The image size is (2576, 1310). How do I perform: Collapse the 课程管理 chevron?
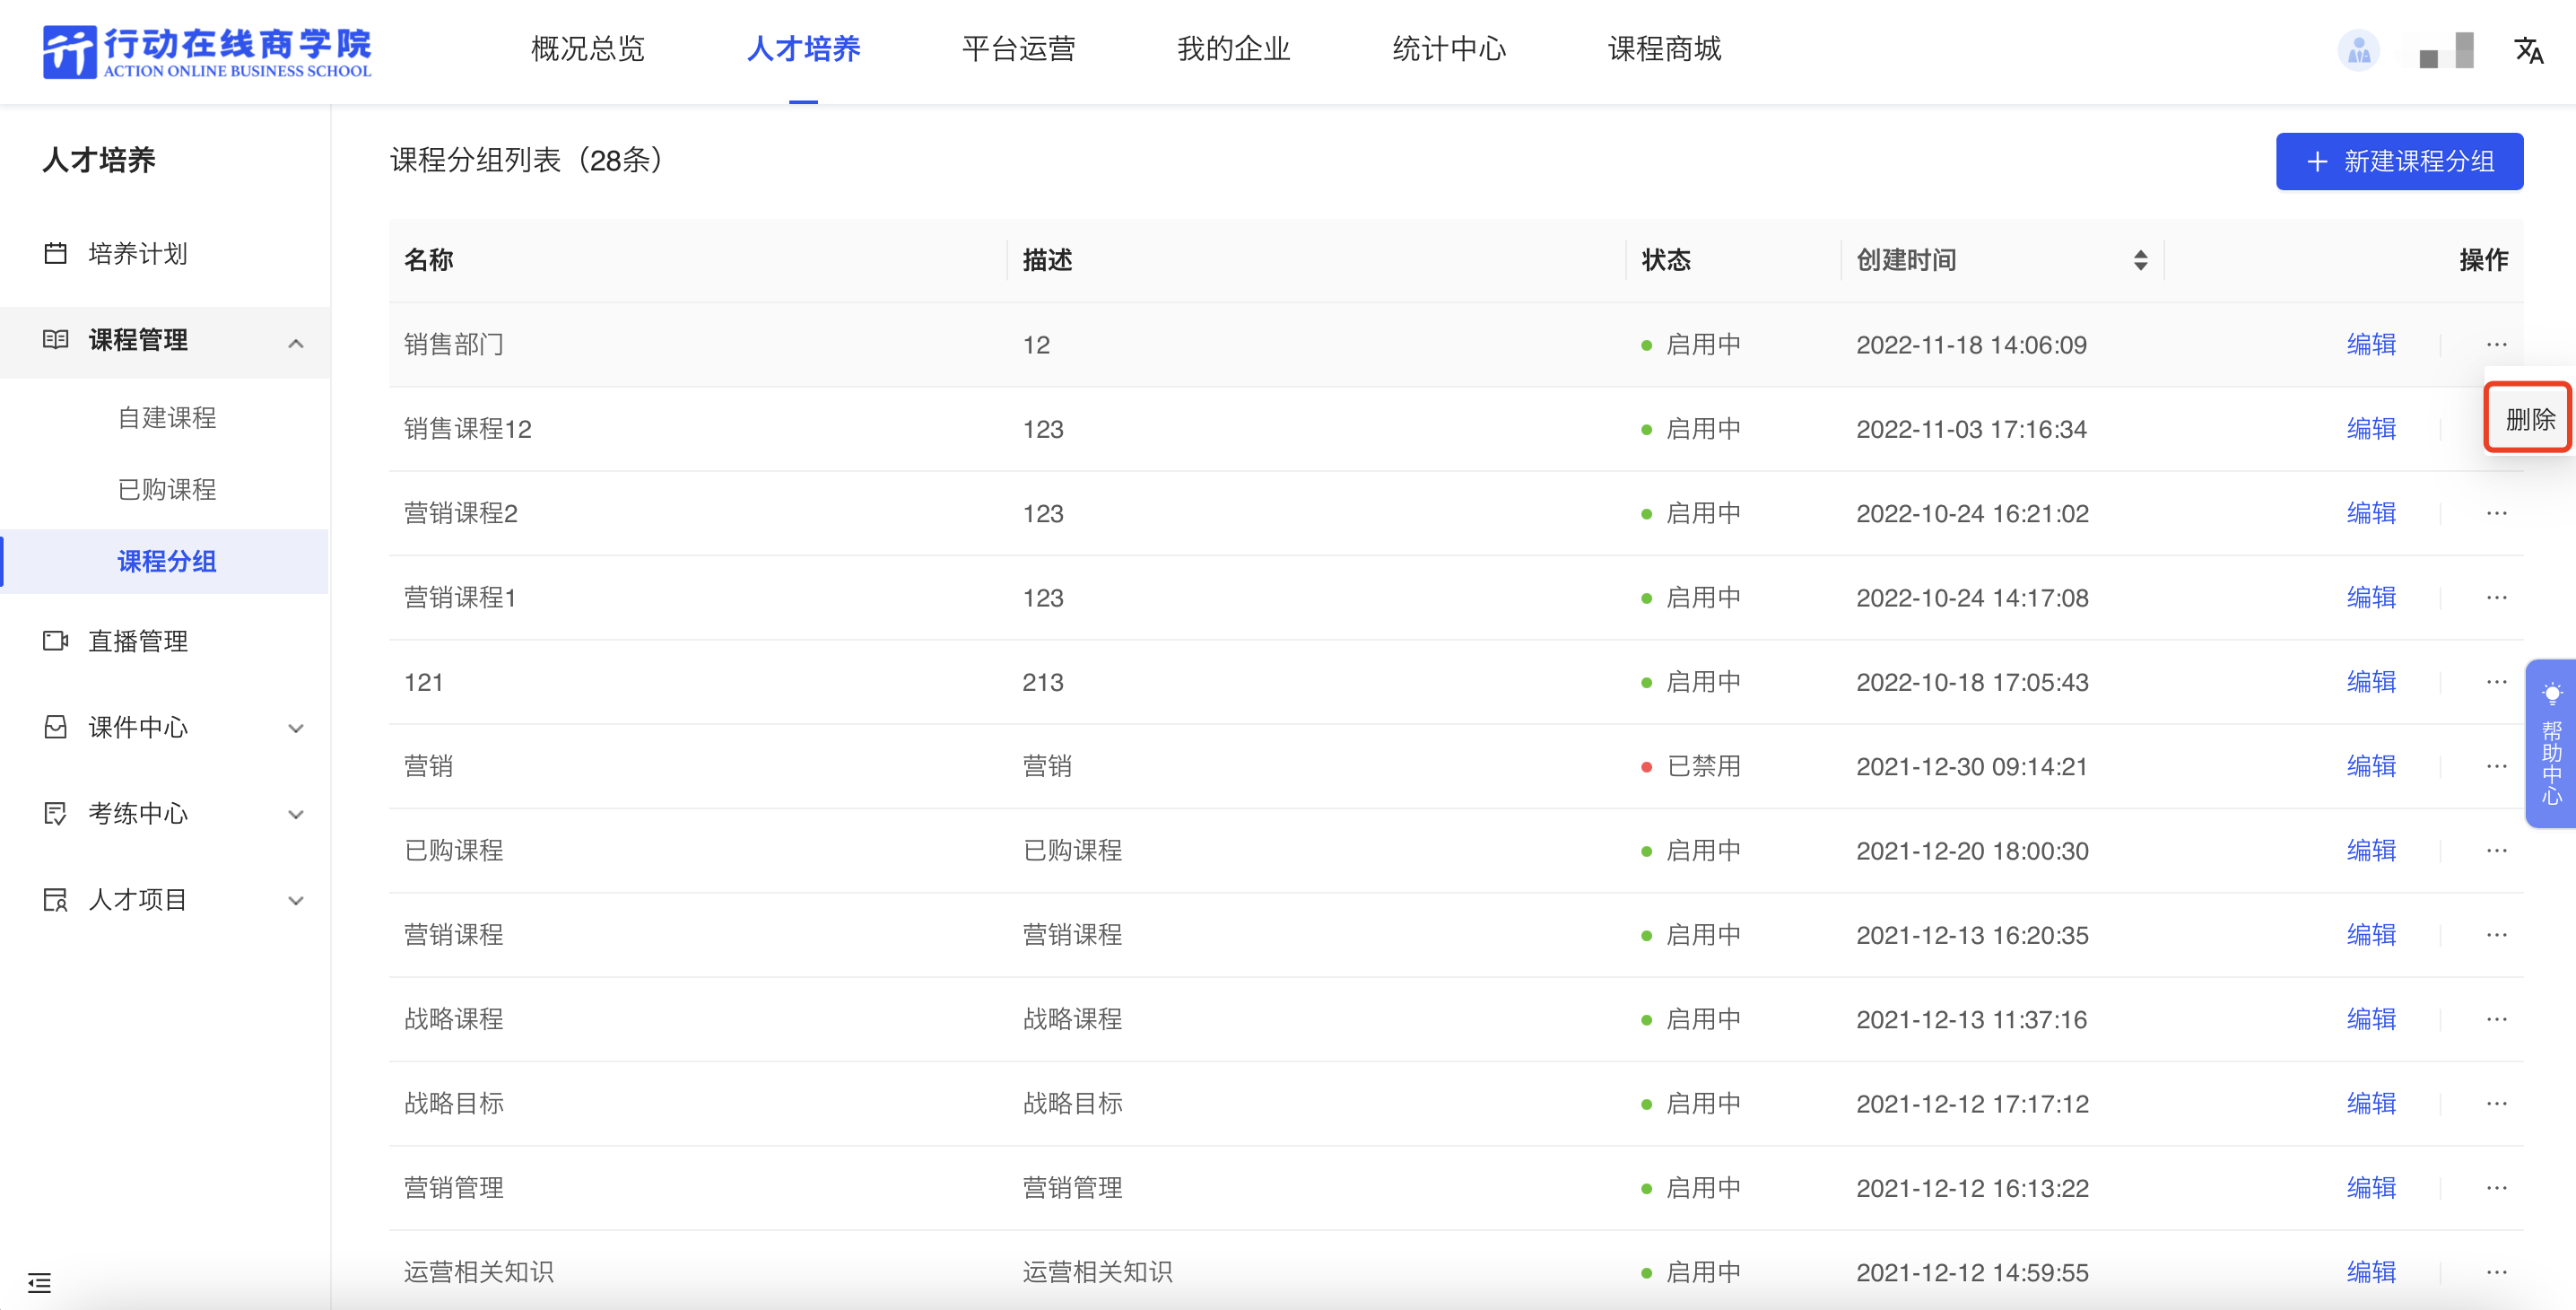295,343
